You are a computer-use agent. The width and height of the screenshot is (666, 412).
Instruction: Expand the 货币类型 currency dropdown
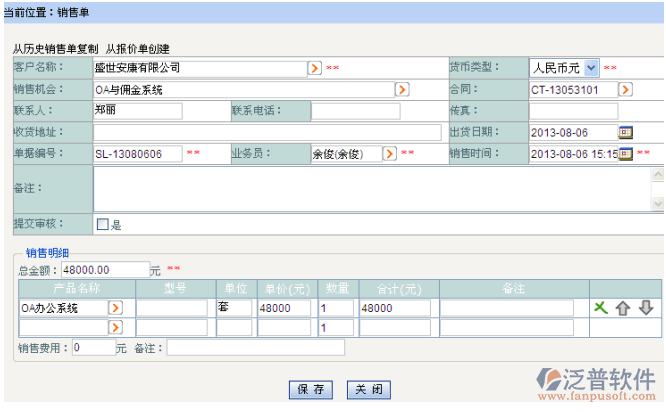click(590, 68)
